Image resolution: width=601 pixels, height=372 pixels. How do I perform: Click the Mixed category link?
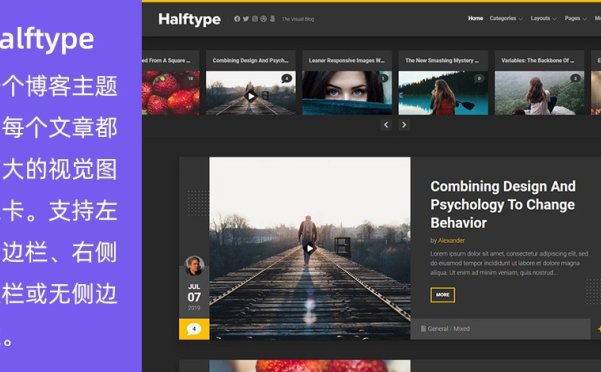tap(461, 329)
